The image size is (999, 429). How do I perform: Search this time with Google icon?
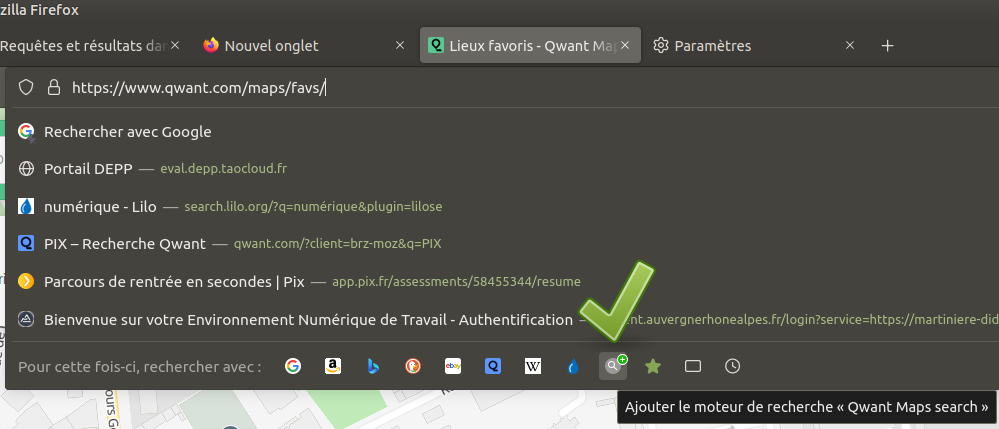point(292,366)
